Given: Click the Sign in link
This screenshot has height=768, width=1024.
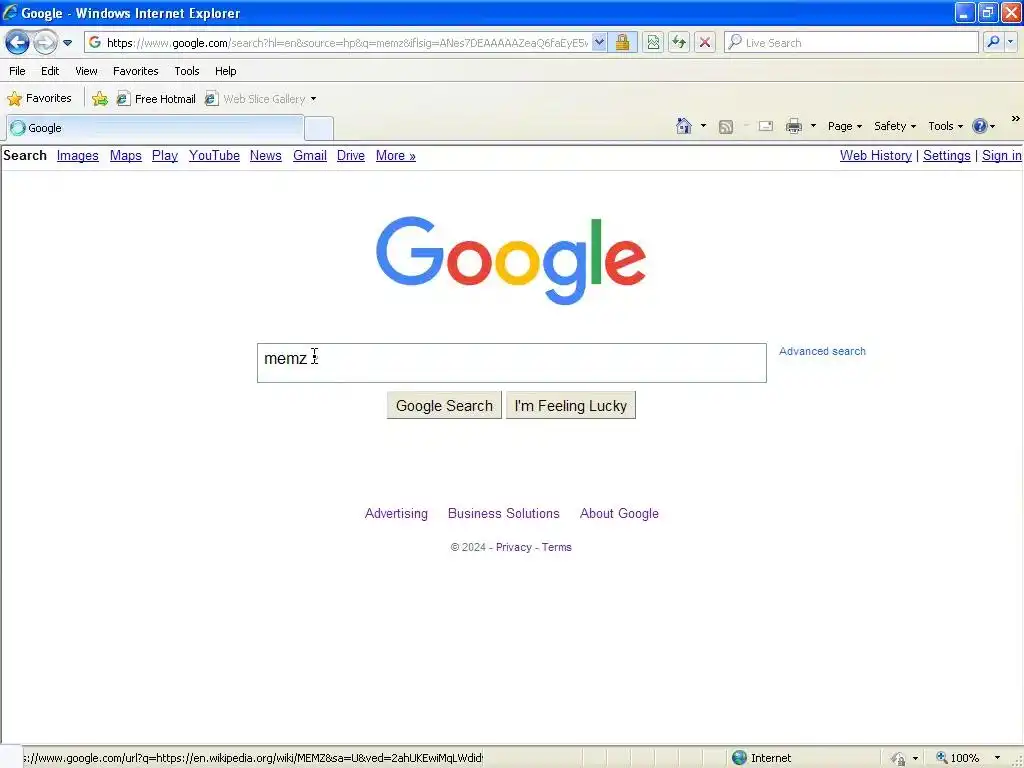Looking at the screenshot, I should (1001, 155).
